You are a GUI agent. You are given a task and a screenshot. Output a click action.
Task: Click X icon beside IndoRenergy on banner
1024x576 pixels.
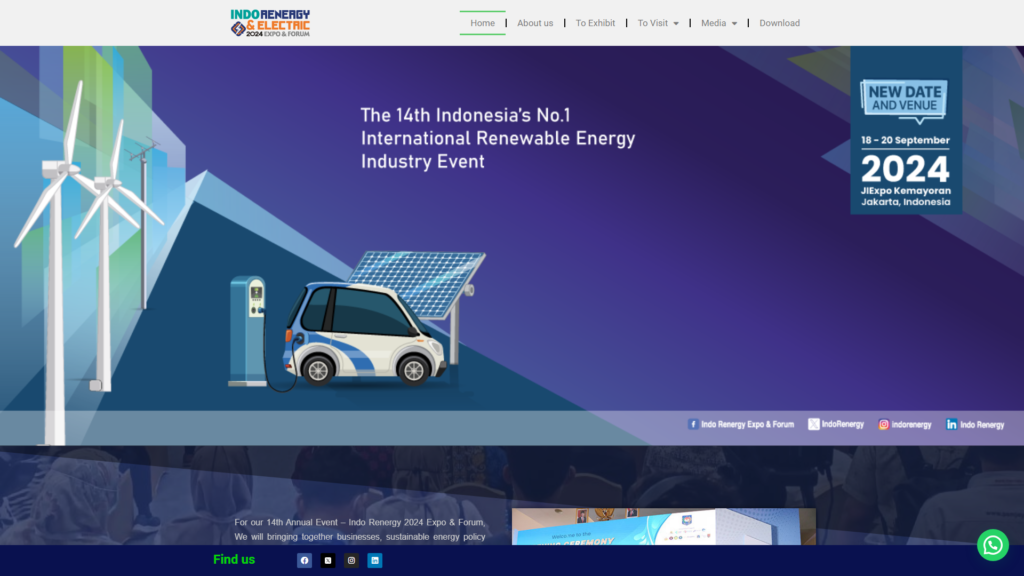pyautogui.click(x=813, y=424)
